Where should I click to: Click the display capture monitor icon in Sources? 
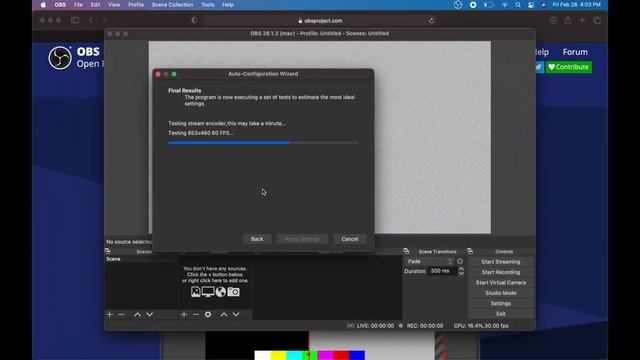coord(208,291)
